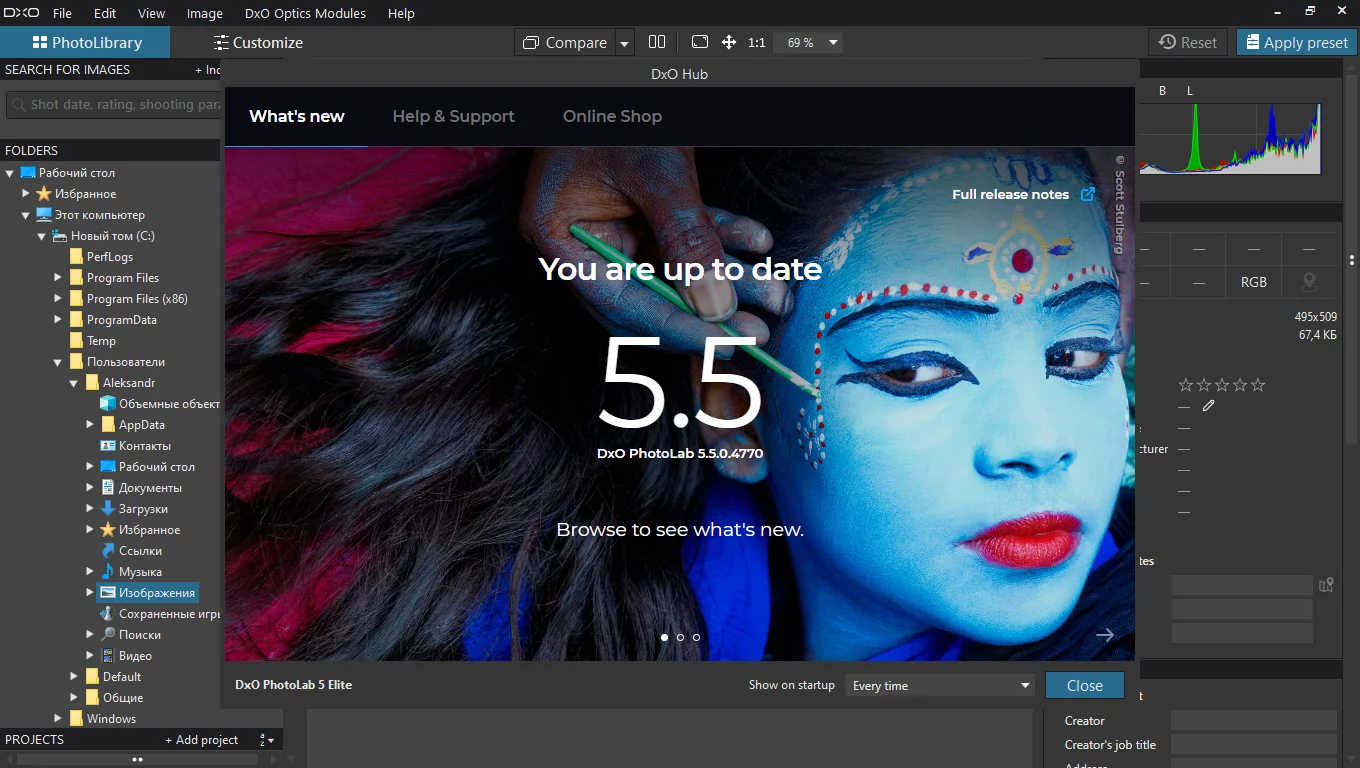Click the fit-to-screen zoom icon
The height and width of the screenshot is (768, 1360).
coord(700,42)
